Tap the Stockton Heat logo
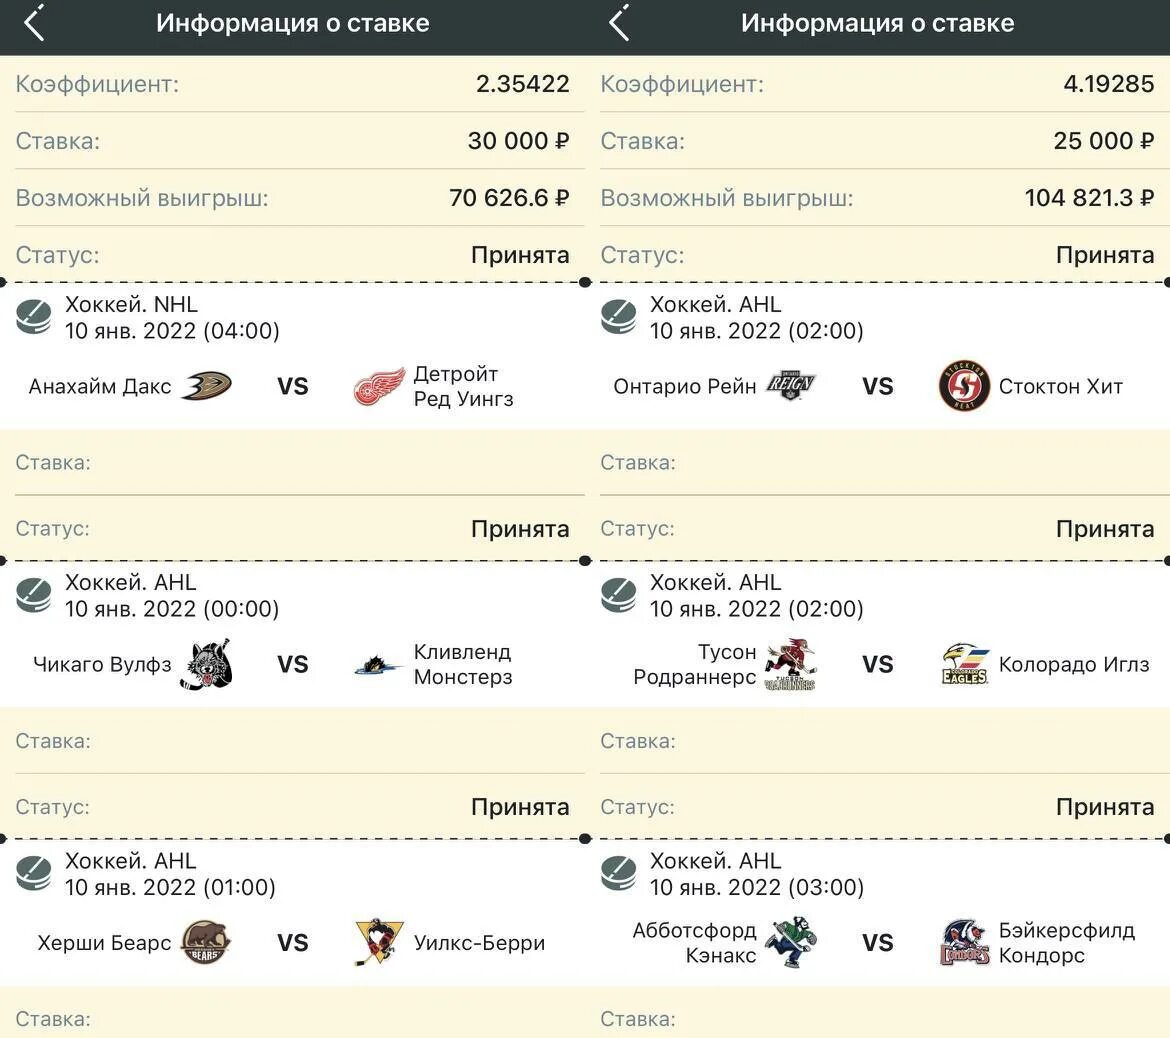 (x=964, y=386)
